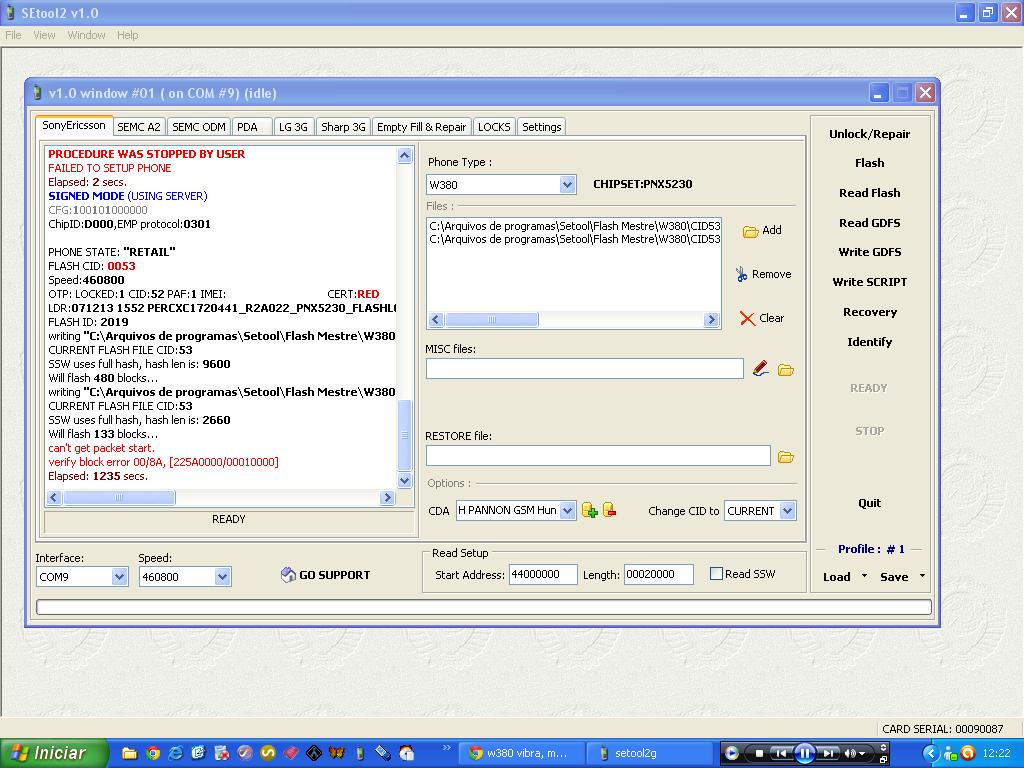1024x768 pixels.
Task: Click the Recovery button
Action: point(869,312)
